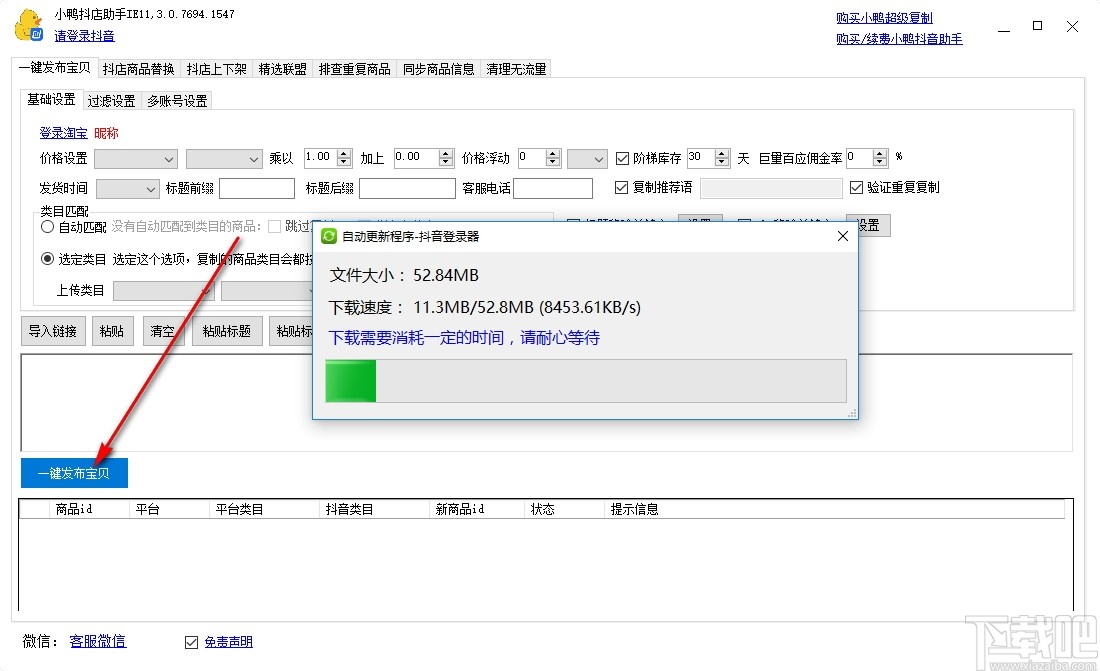Select the 基础设置 sub-tab
The height and width of the screenshot is (671, 1100).
tap(51, 100)
